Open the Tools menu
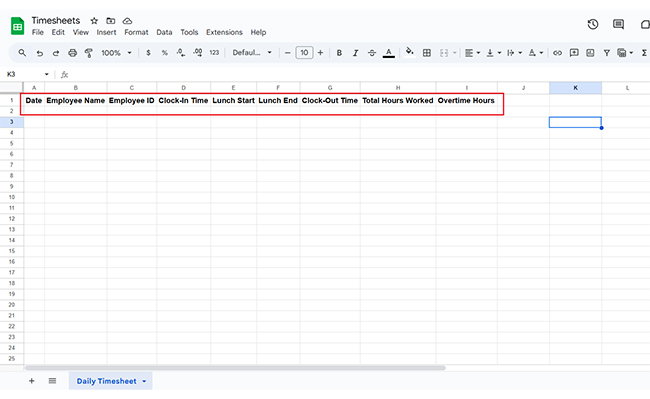The image size is (650, 399). (x=189, y=32)
